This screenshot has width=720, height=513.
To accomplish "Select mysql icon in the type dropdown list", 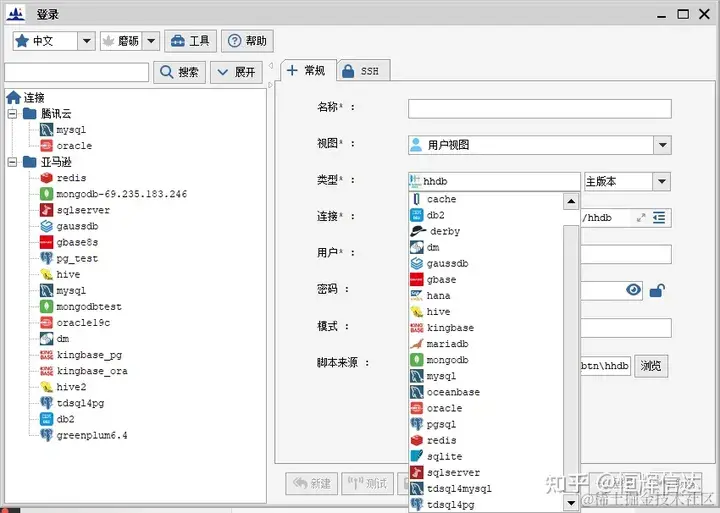I will pyautogui.click(x=416, y=376).
